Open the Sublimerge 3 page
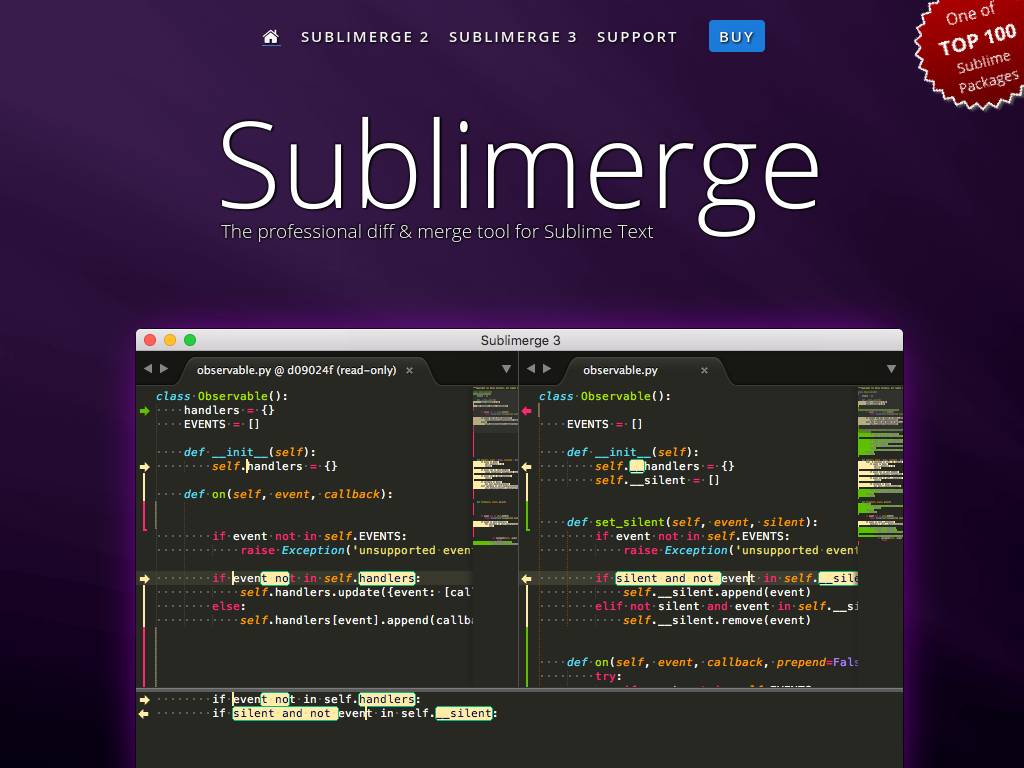This screenshot has width=1024, height=768. [x=513, y=37]
